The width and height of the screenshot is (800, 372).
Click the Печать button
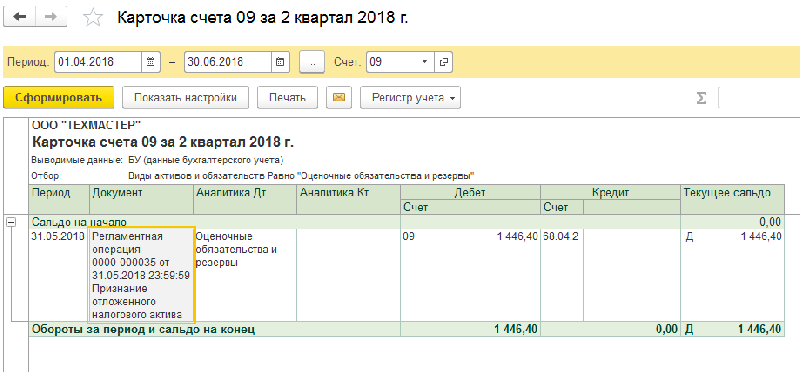pyautogui.click(x=287, y=97)
